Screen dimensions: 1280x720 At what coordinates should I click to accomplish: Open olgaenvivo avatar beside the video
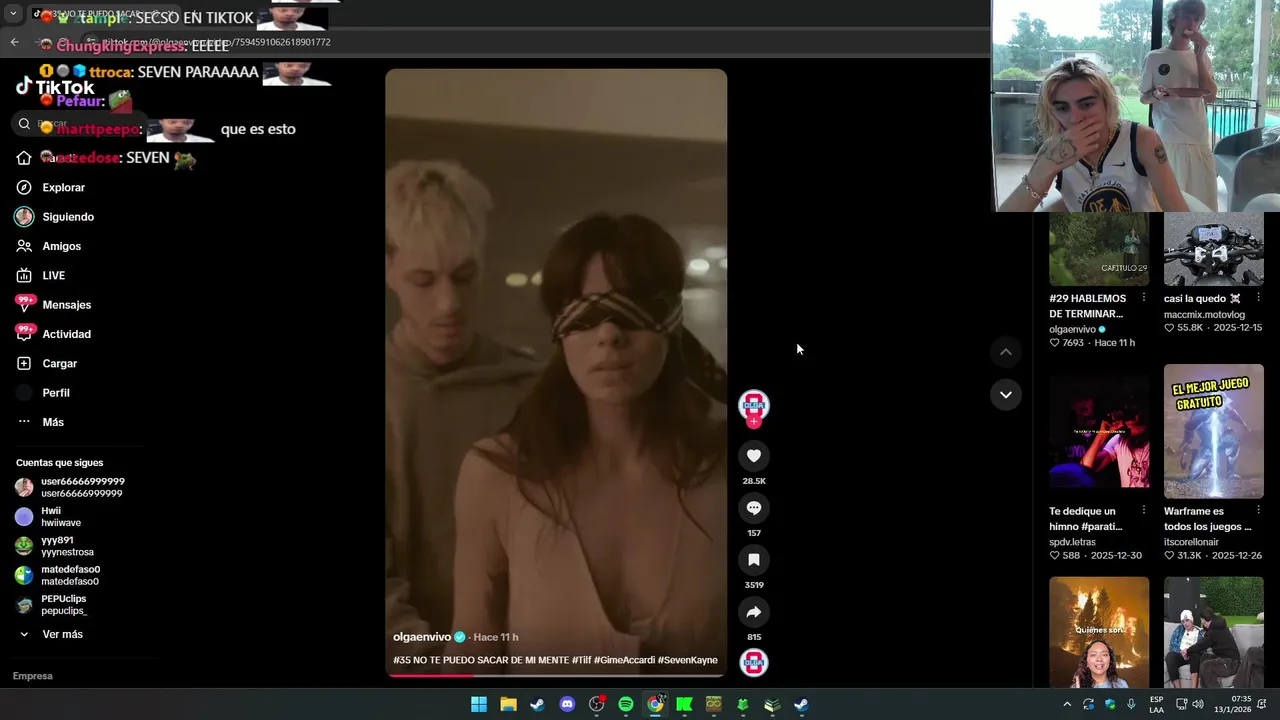(754, 404)
